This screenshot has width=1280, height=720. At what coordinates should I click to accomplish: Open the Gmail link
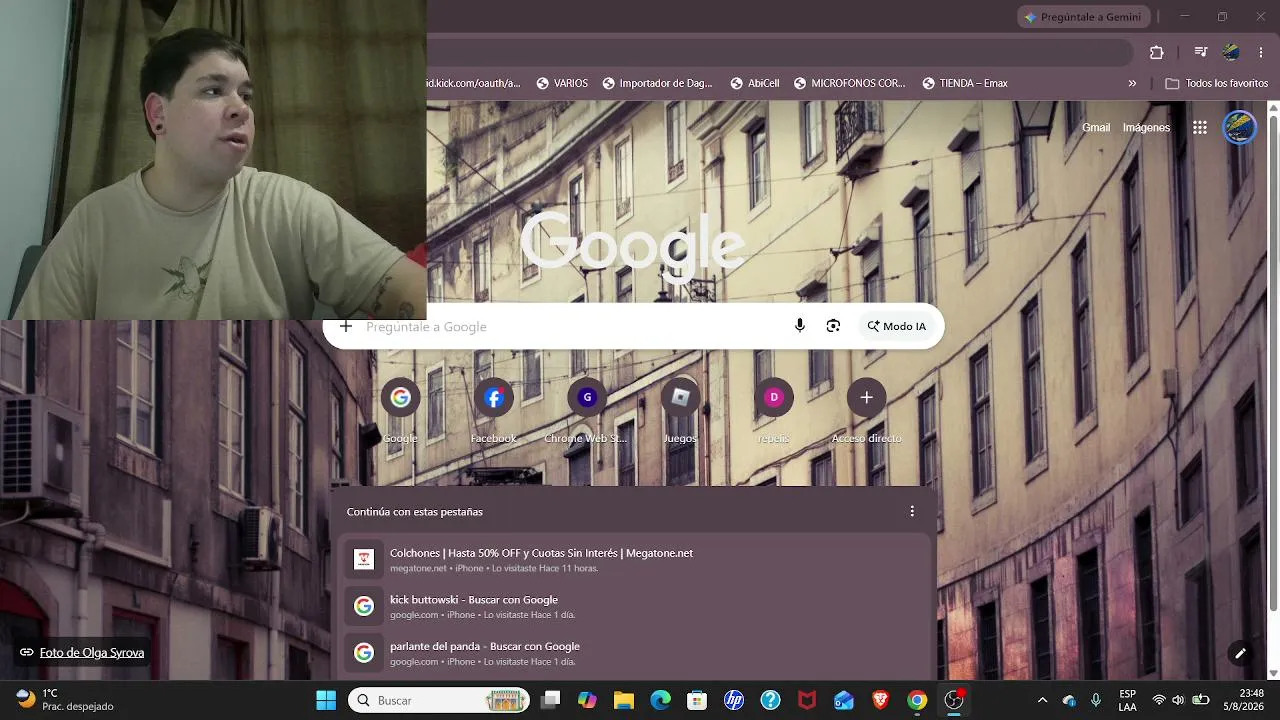coord(1096,128)
